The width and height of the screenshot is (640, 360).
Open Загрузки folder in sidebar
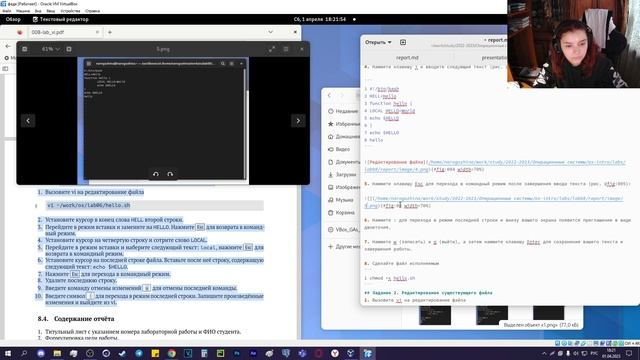[342, 174]
